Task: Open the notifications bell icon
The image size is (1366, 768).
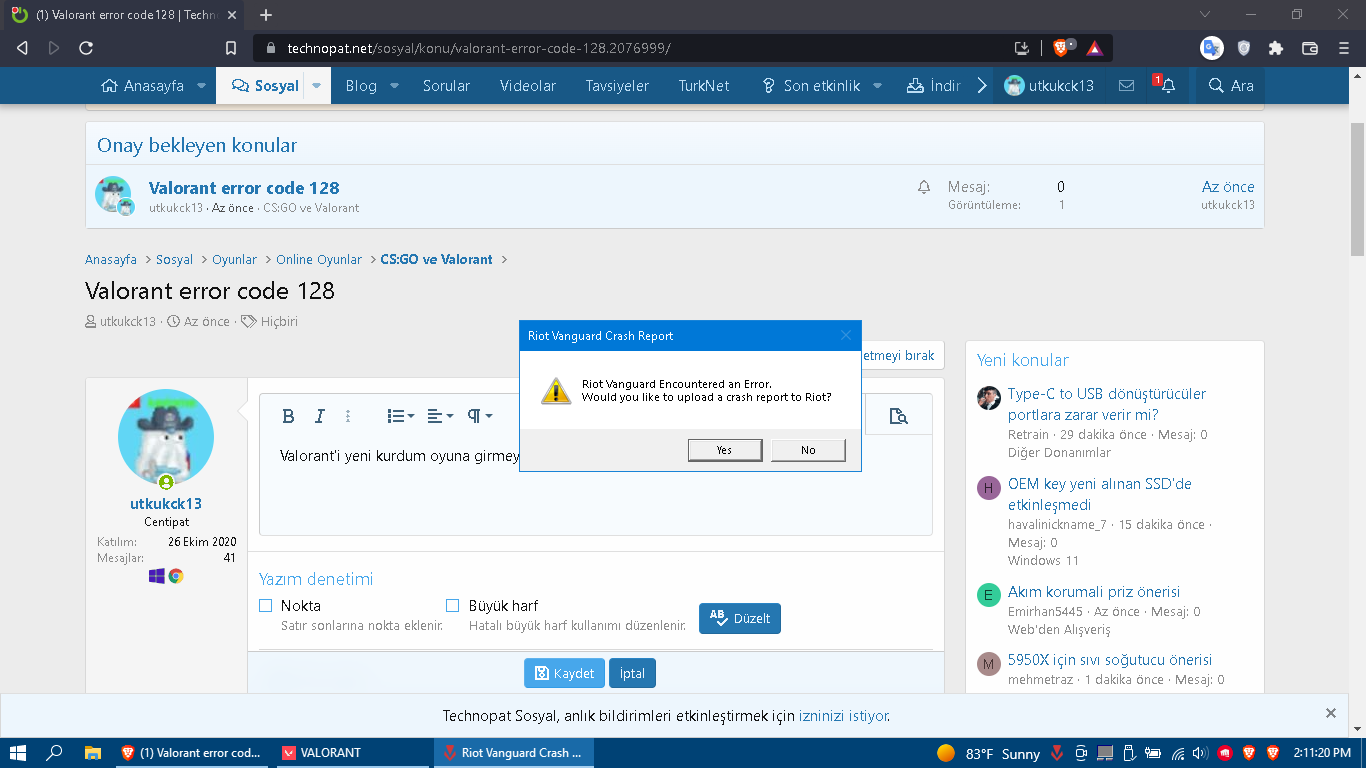Action: 1167,86
